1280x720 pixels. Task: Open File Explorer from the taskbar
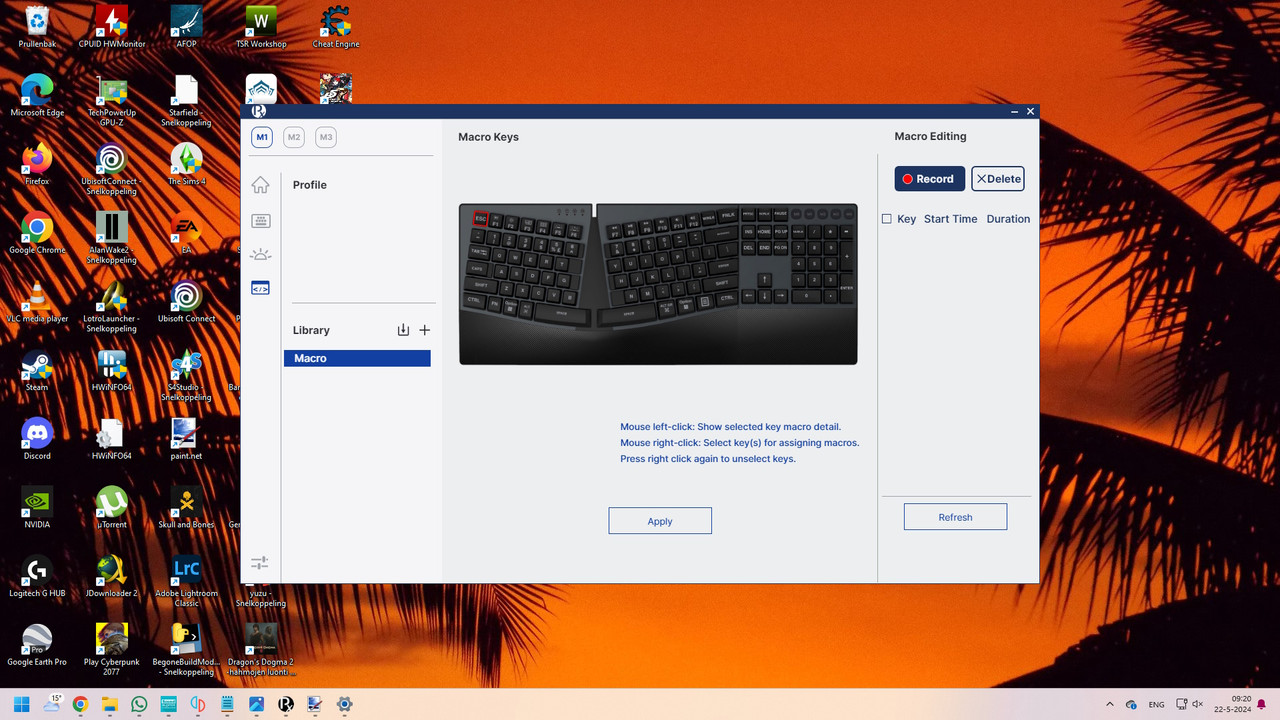point(109,704)
